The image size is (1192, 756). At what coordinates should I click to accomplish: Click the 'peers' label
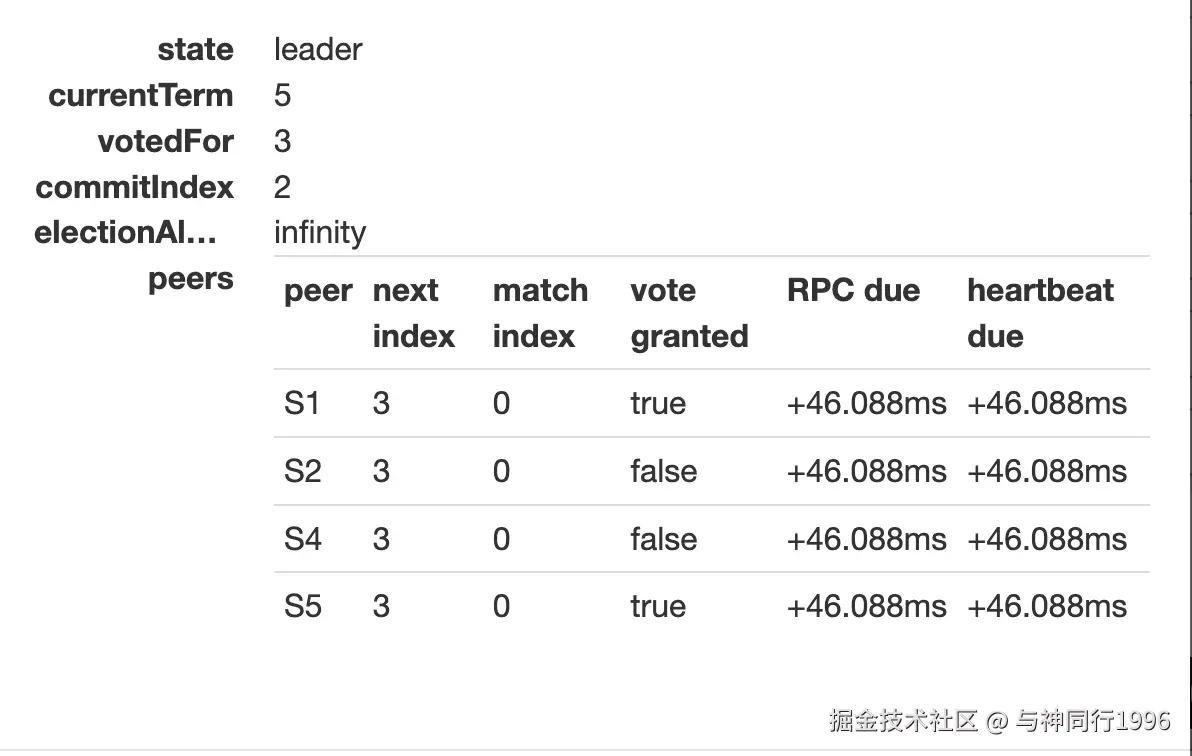(191, 280)
